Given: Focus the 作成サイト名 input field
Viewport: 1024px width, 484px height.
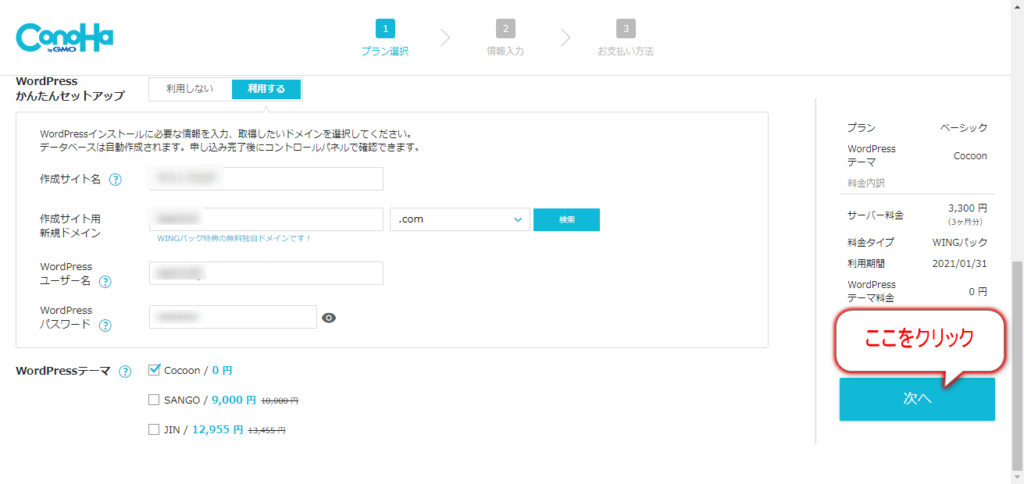Looking at the screenshot, I should point(266,179).
